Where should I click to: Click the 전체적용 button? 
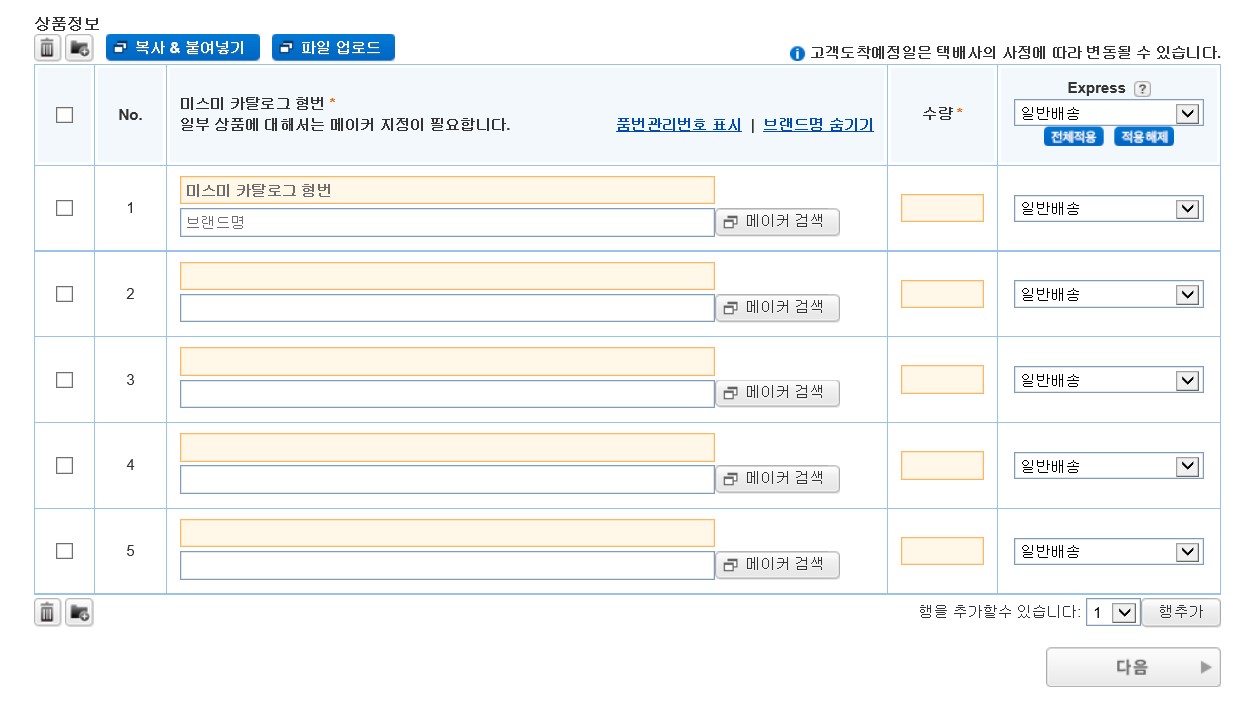(x=1073, y=137)
